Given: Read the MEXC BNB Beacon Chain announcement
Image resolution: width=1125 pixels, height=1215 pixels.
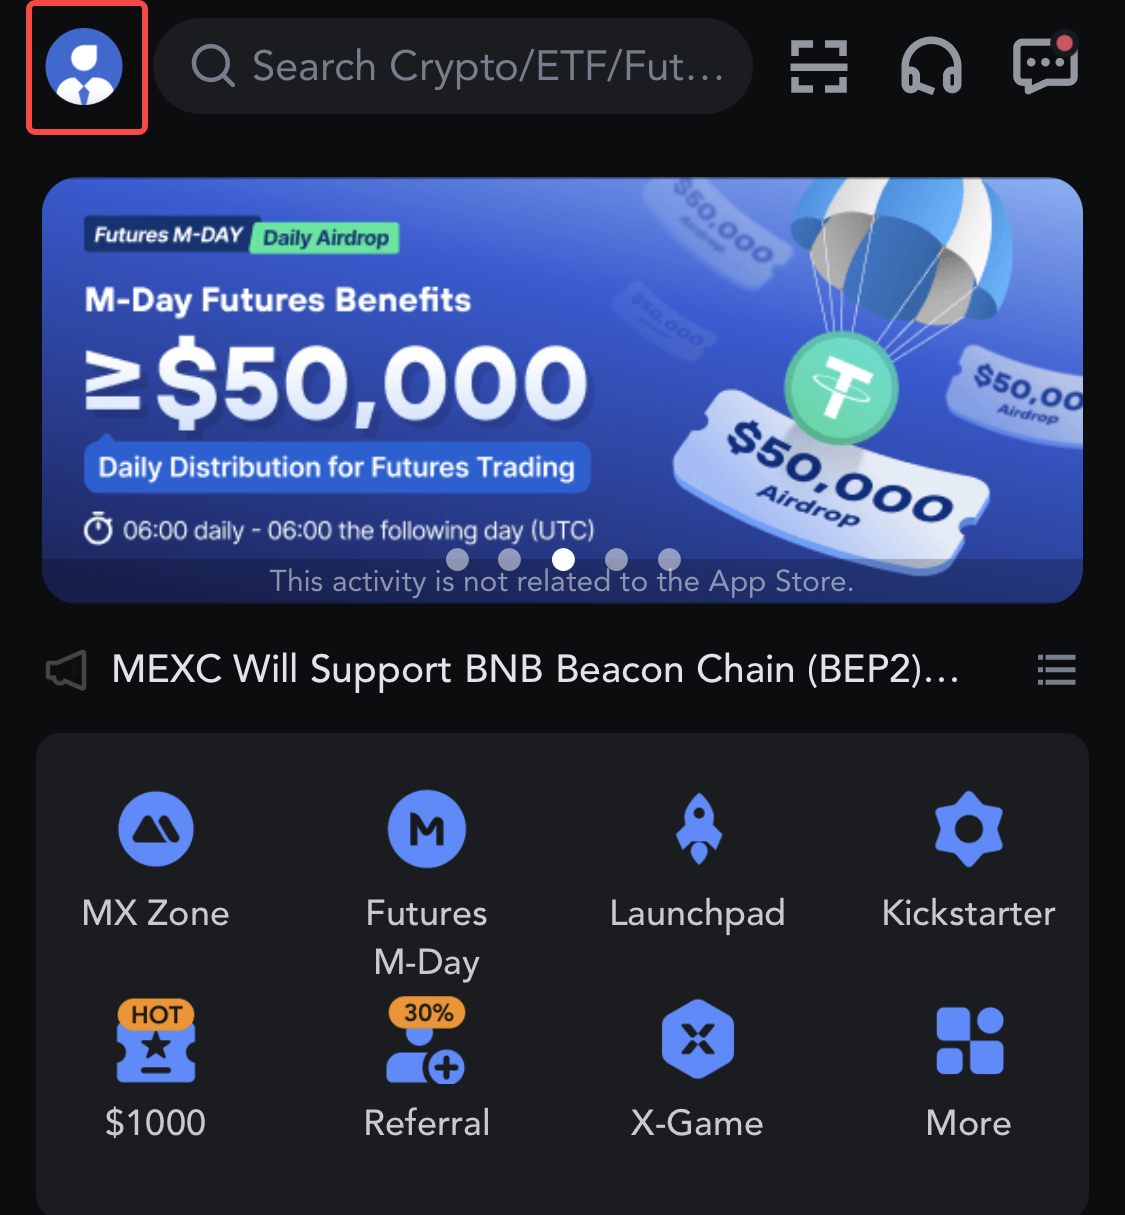Looking at the screenshot, I should coord(535,669).
